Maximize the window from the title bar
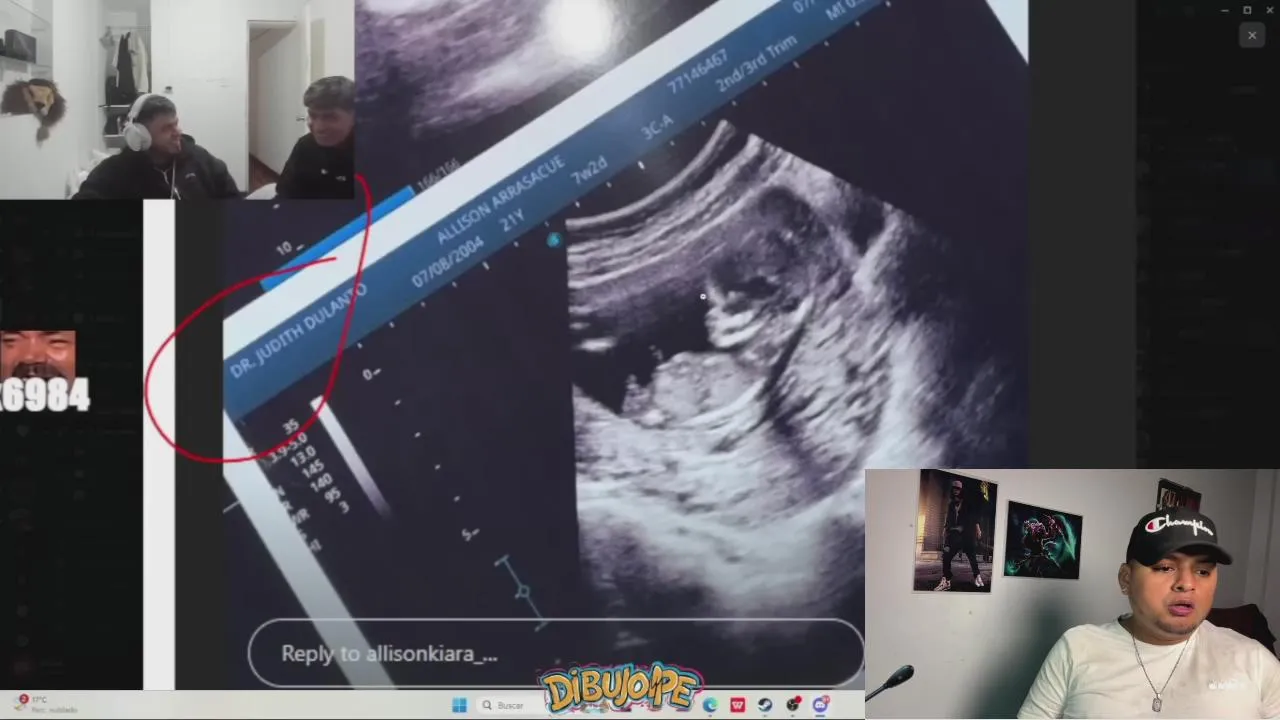 [x=1247, y=10]
